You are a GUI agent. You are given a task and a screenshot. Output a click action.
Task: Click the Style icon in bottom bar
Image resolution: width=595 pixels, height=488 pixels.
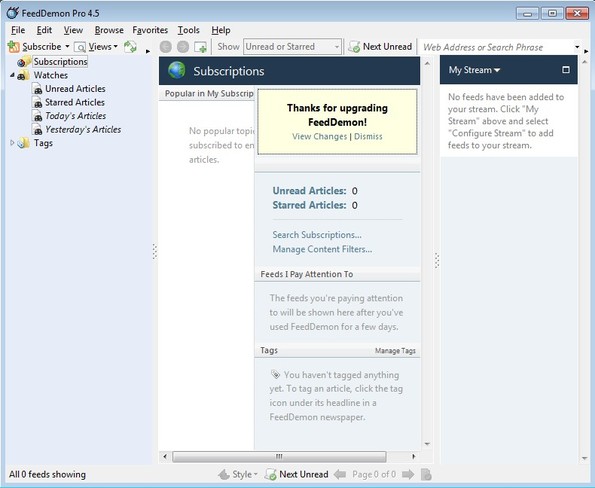224,474
